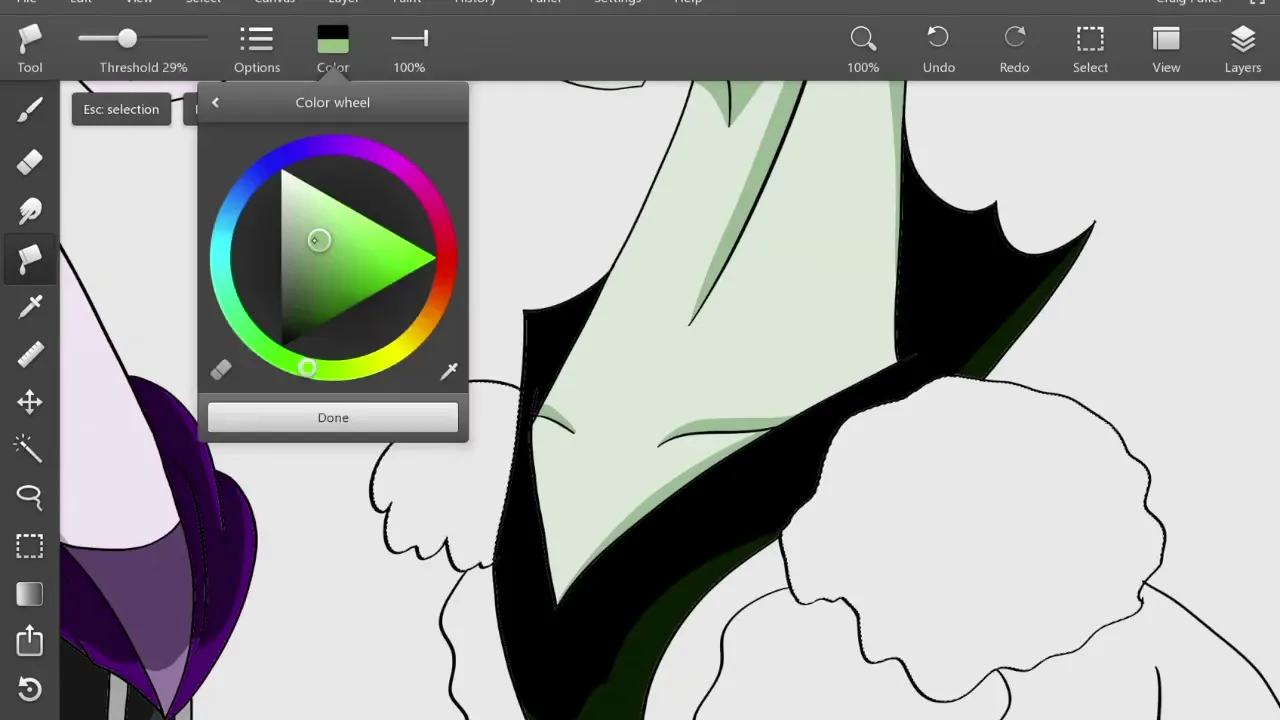Open the Layers panel
Viewport: 1280px width, 720px height.
[x=1243, y=49]
